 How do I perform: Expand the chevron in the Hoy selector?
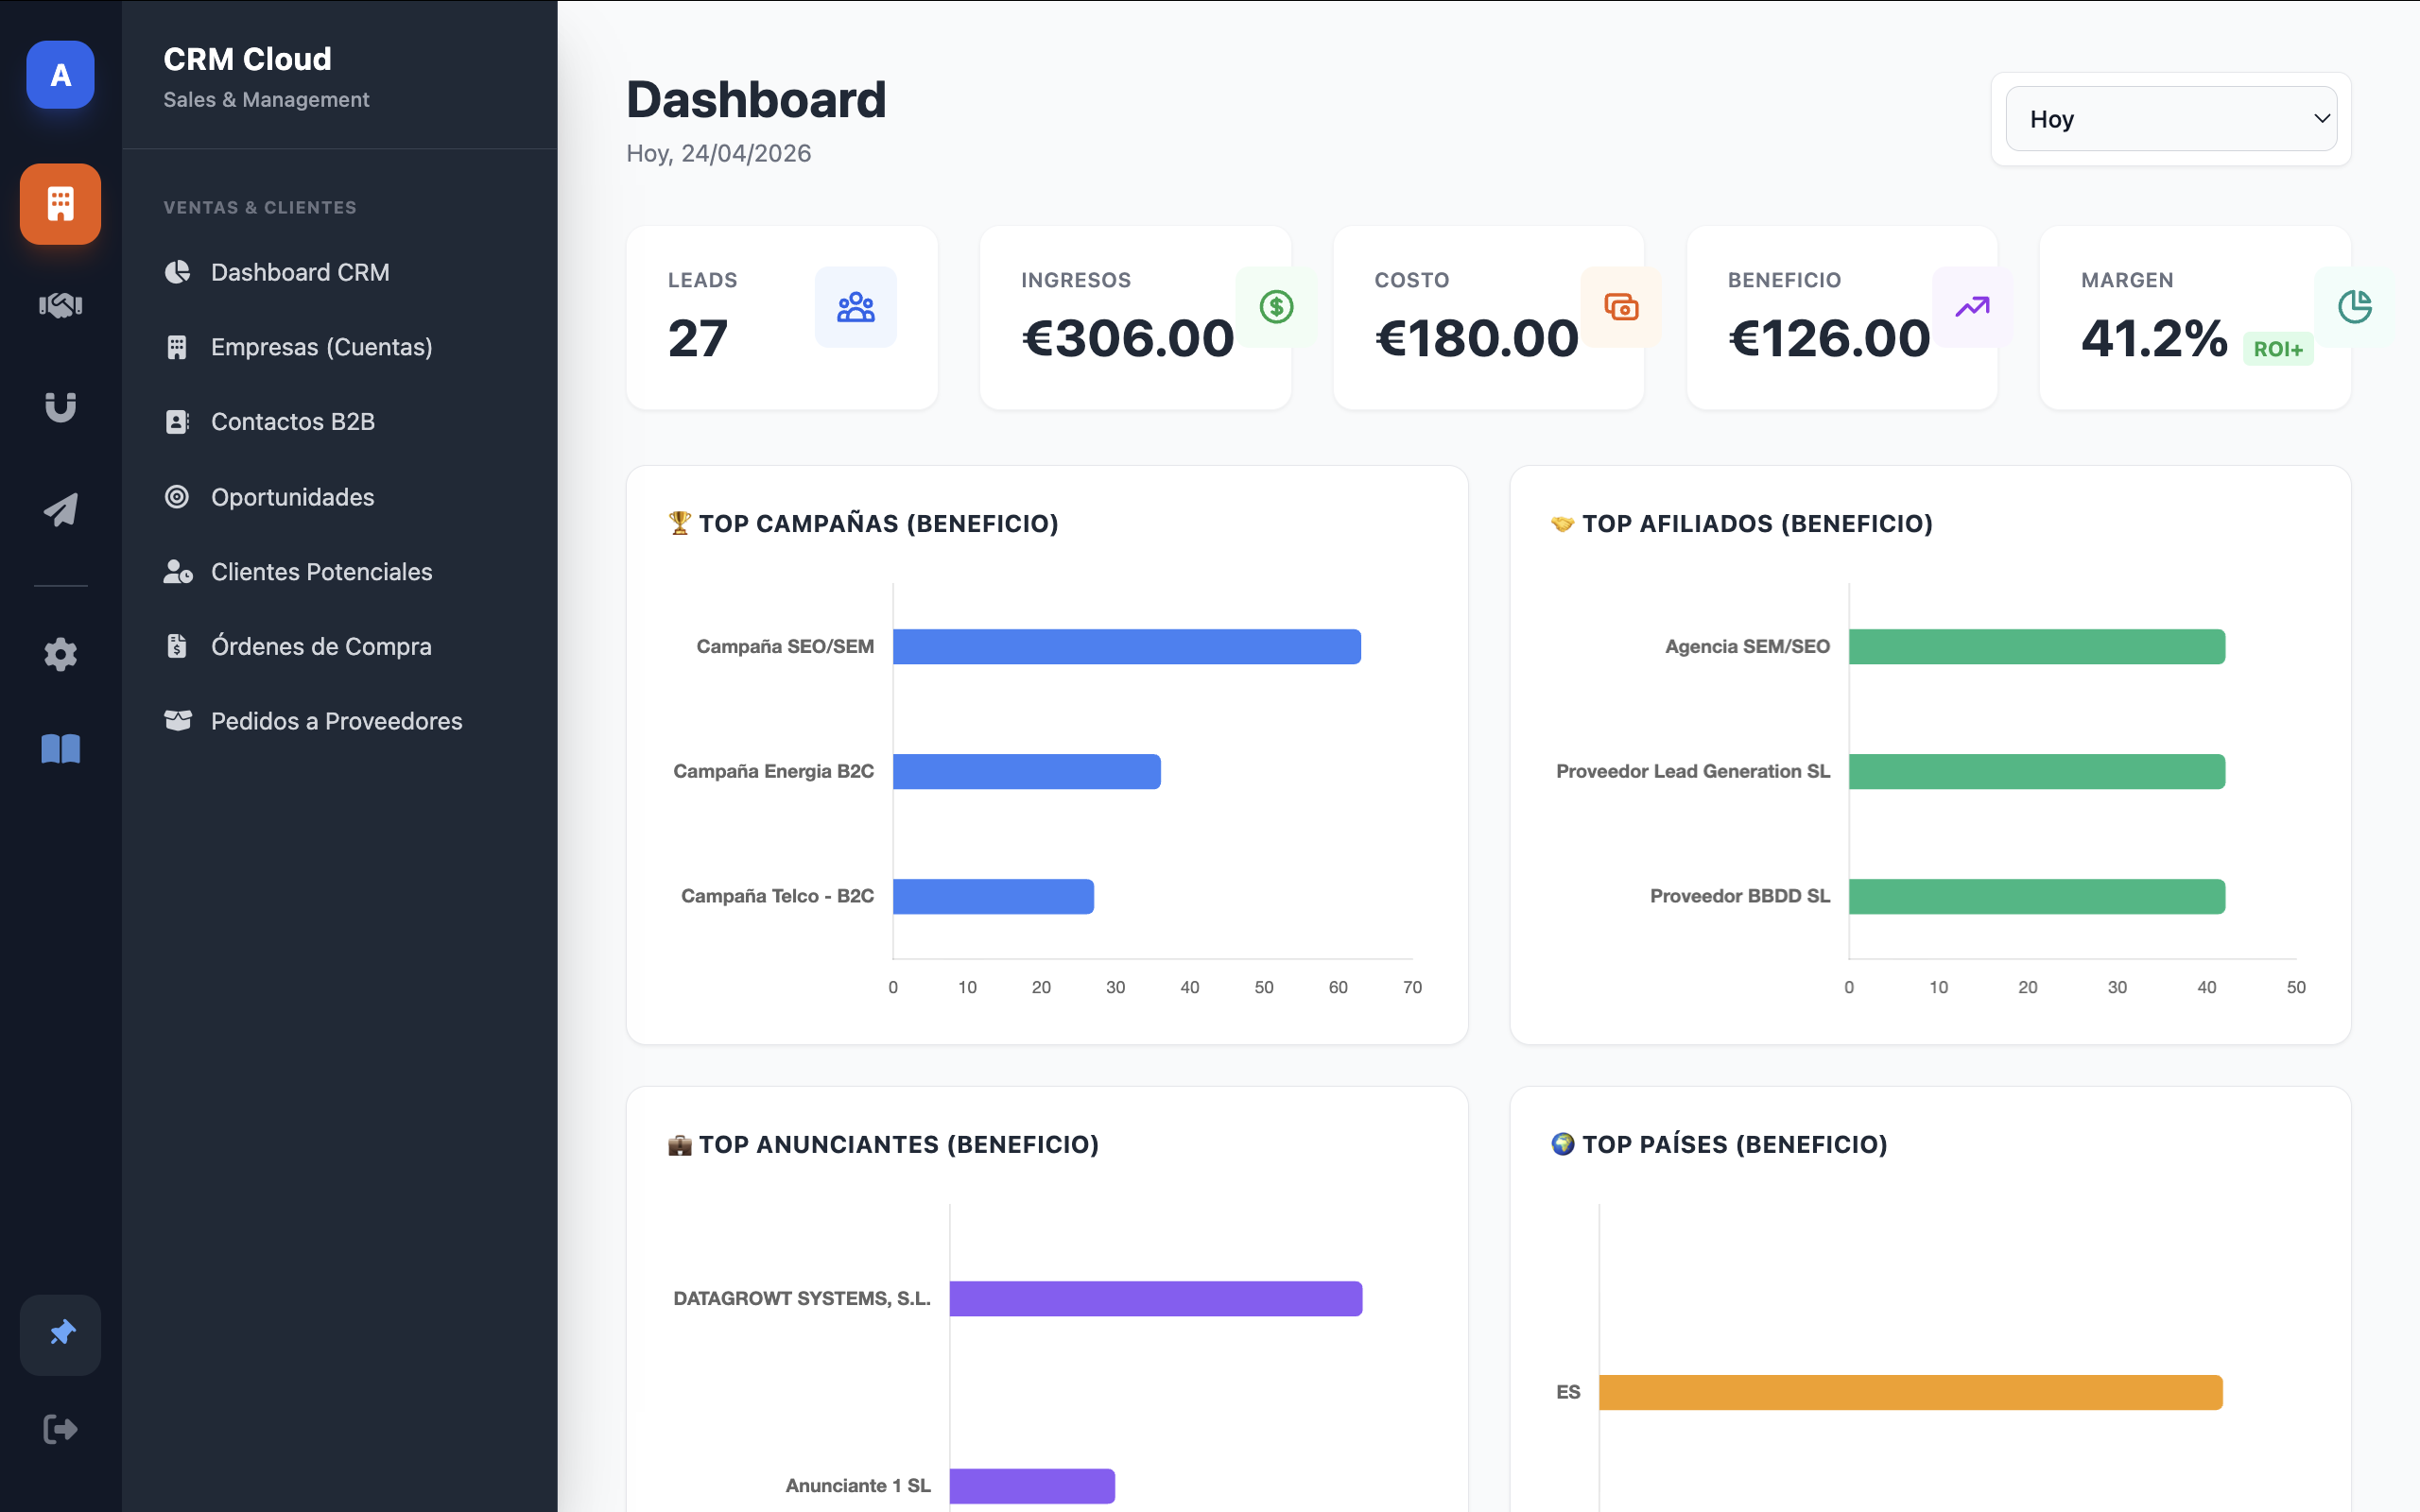click(2321, 118)
